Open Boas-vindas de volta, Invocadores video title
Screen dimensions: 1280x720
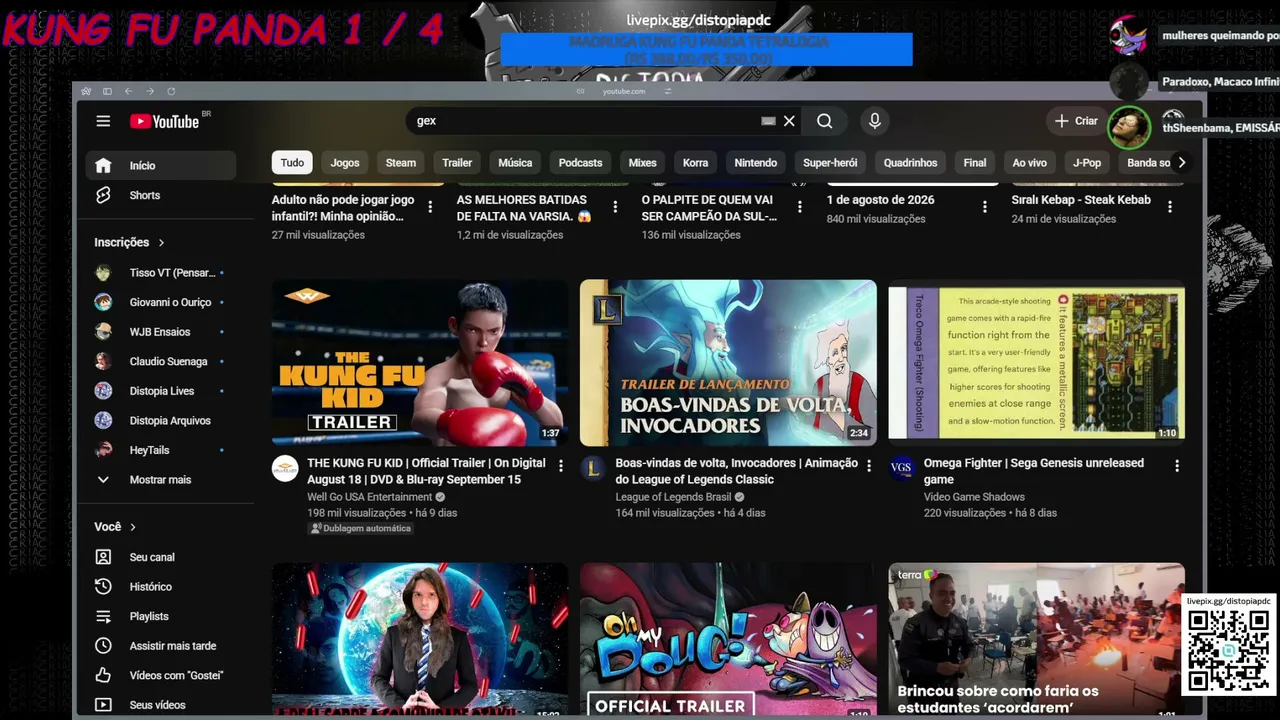(737, 471)
